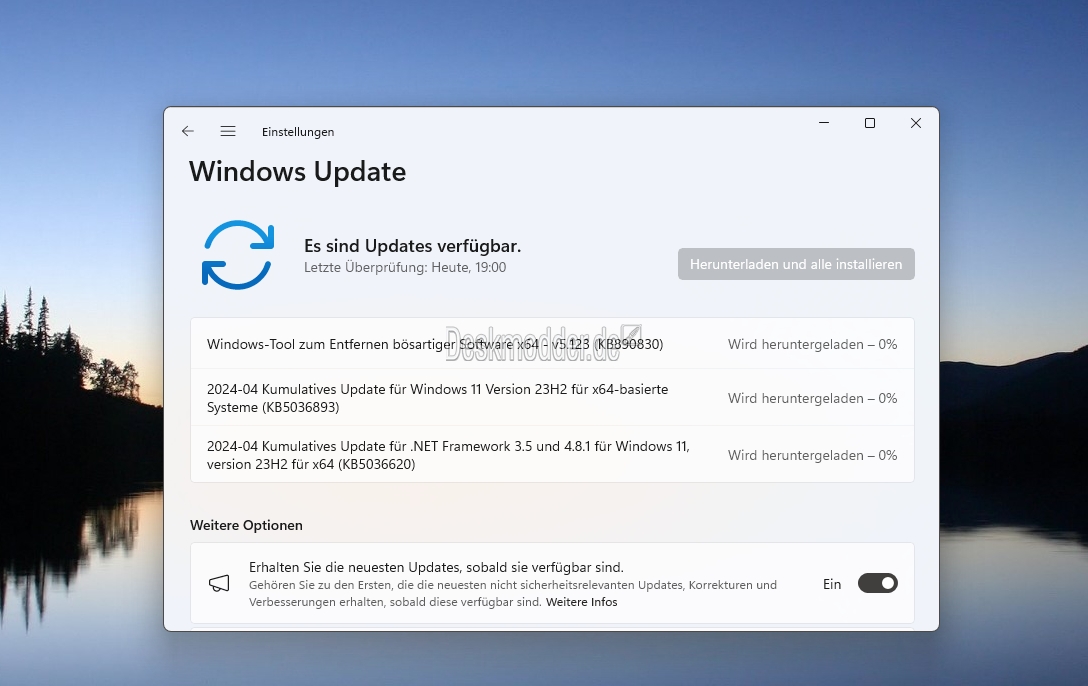Click 'Herunterladen und alle installieren' button
Image resolution: width=1088 pixels, height=686 pixels.
pos(796,264)
